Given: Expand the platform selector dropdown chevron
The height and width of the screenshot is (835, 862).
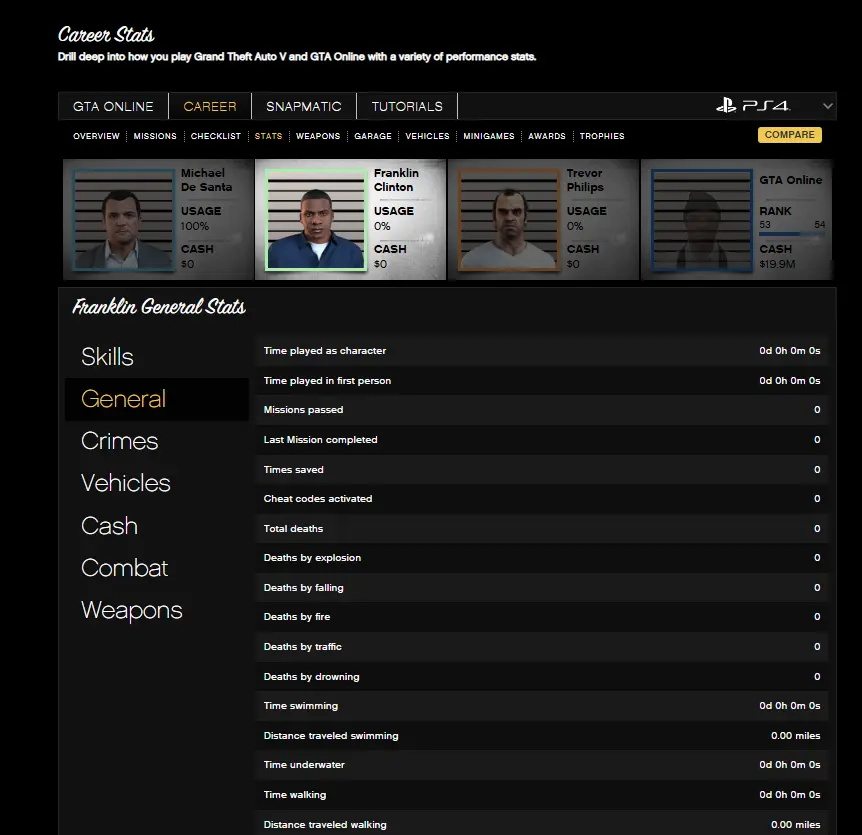Looking at the screenshot, I should (827, 106).
